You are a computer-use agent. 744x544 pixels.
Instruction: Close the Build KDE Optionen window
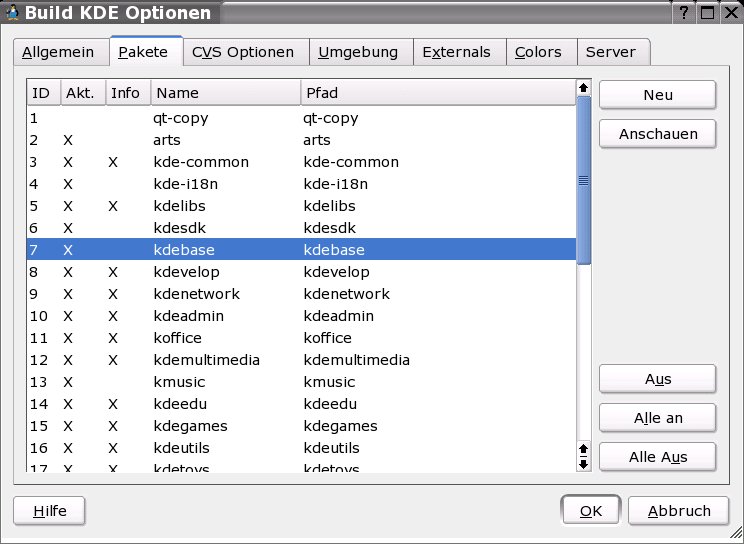click(731, 13)
